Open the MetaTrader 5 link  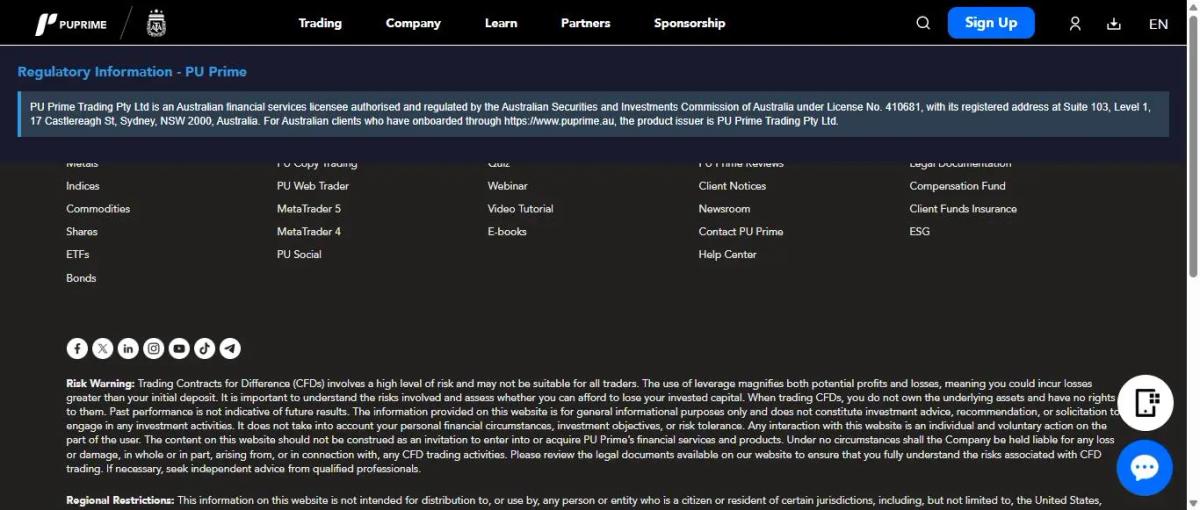click(309, 209)
